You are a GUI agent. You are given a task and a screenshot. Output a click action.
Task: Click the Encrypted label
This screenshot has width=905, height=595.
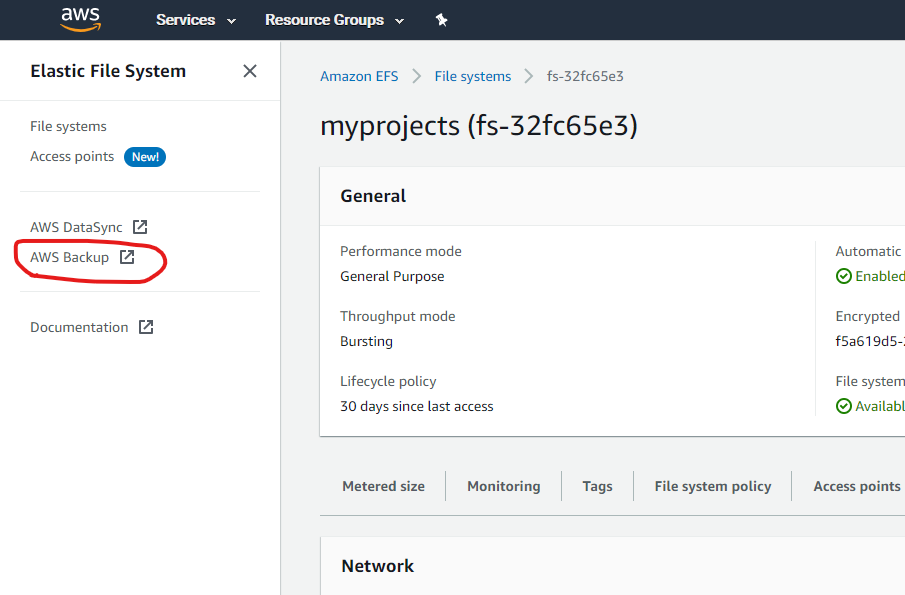click(867, 316)
